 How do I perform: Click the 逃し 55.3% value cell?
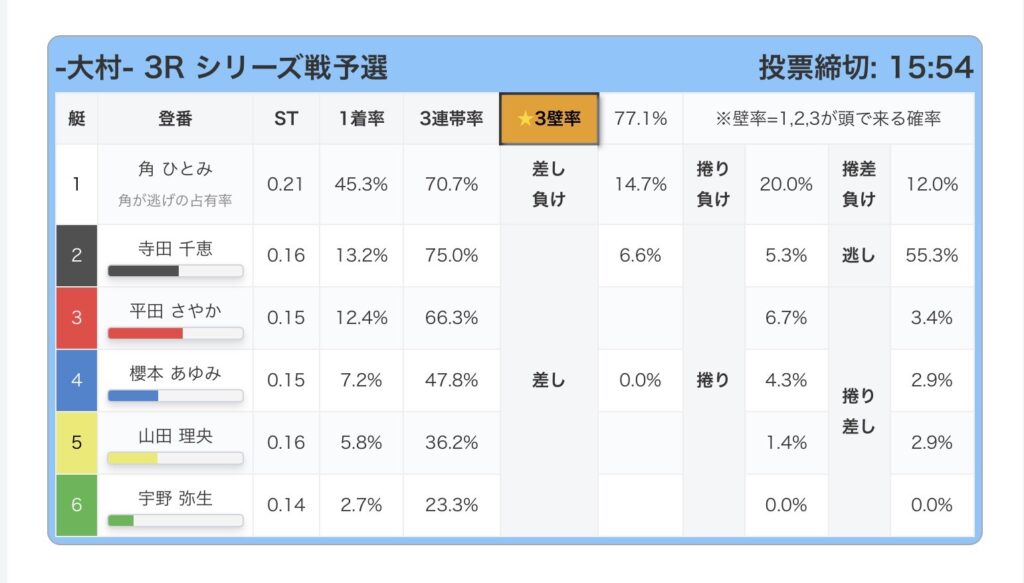[x=931, y=255]
